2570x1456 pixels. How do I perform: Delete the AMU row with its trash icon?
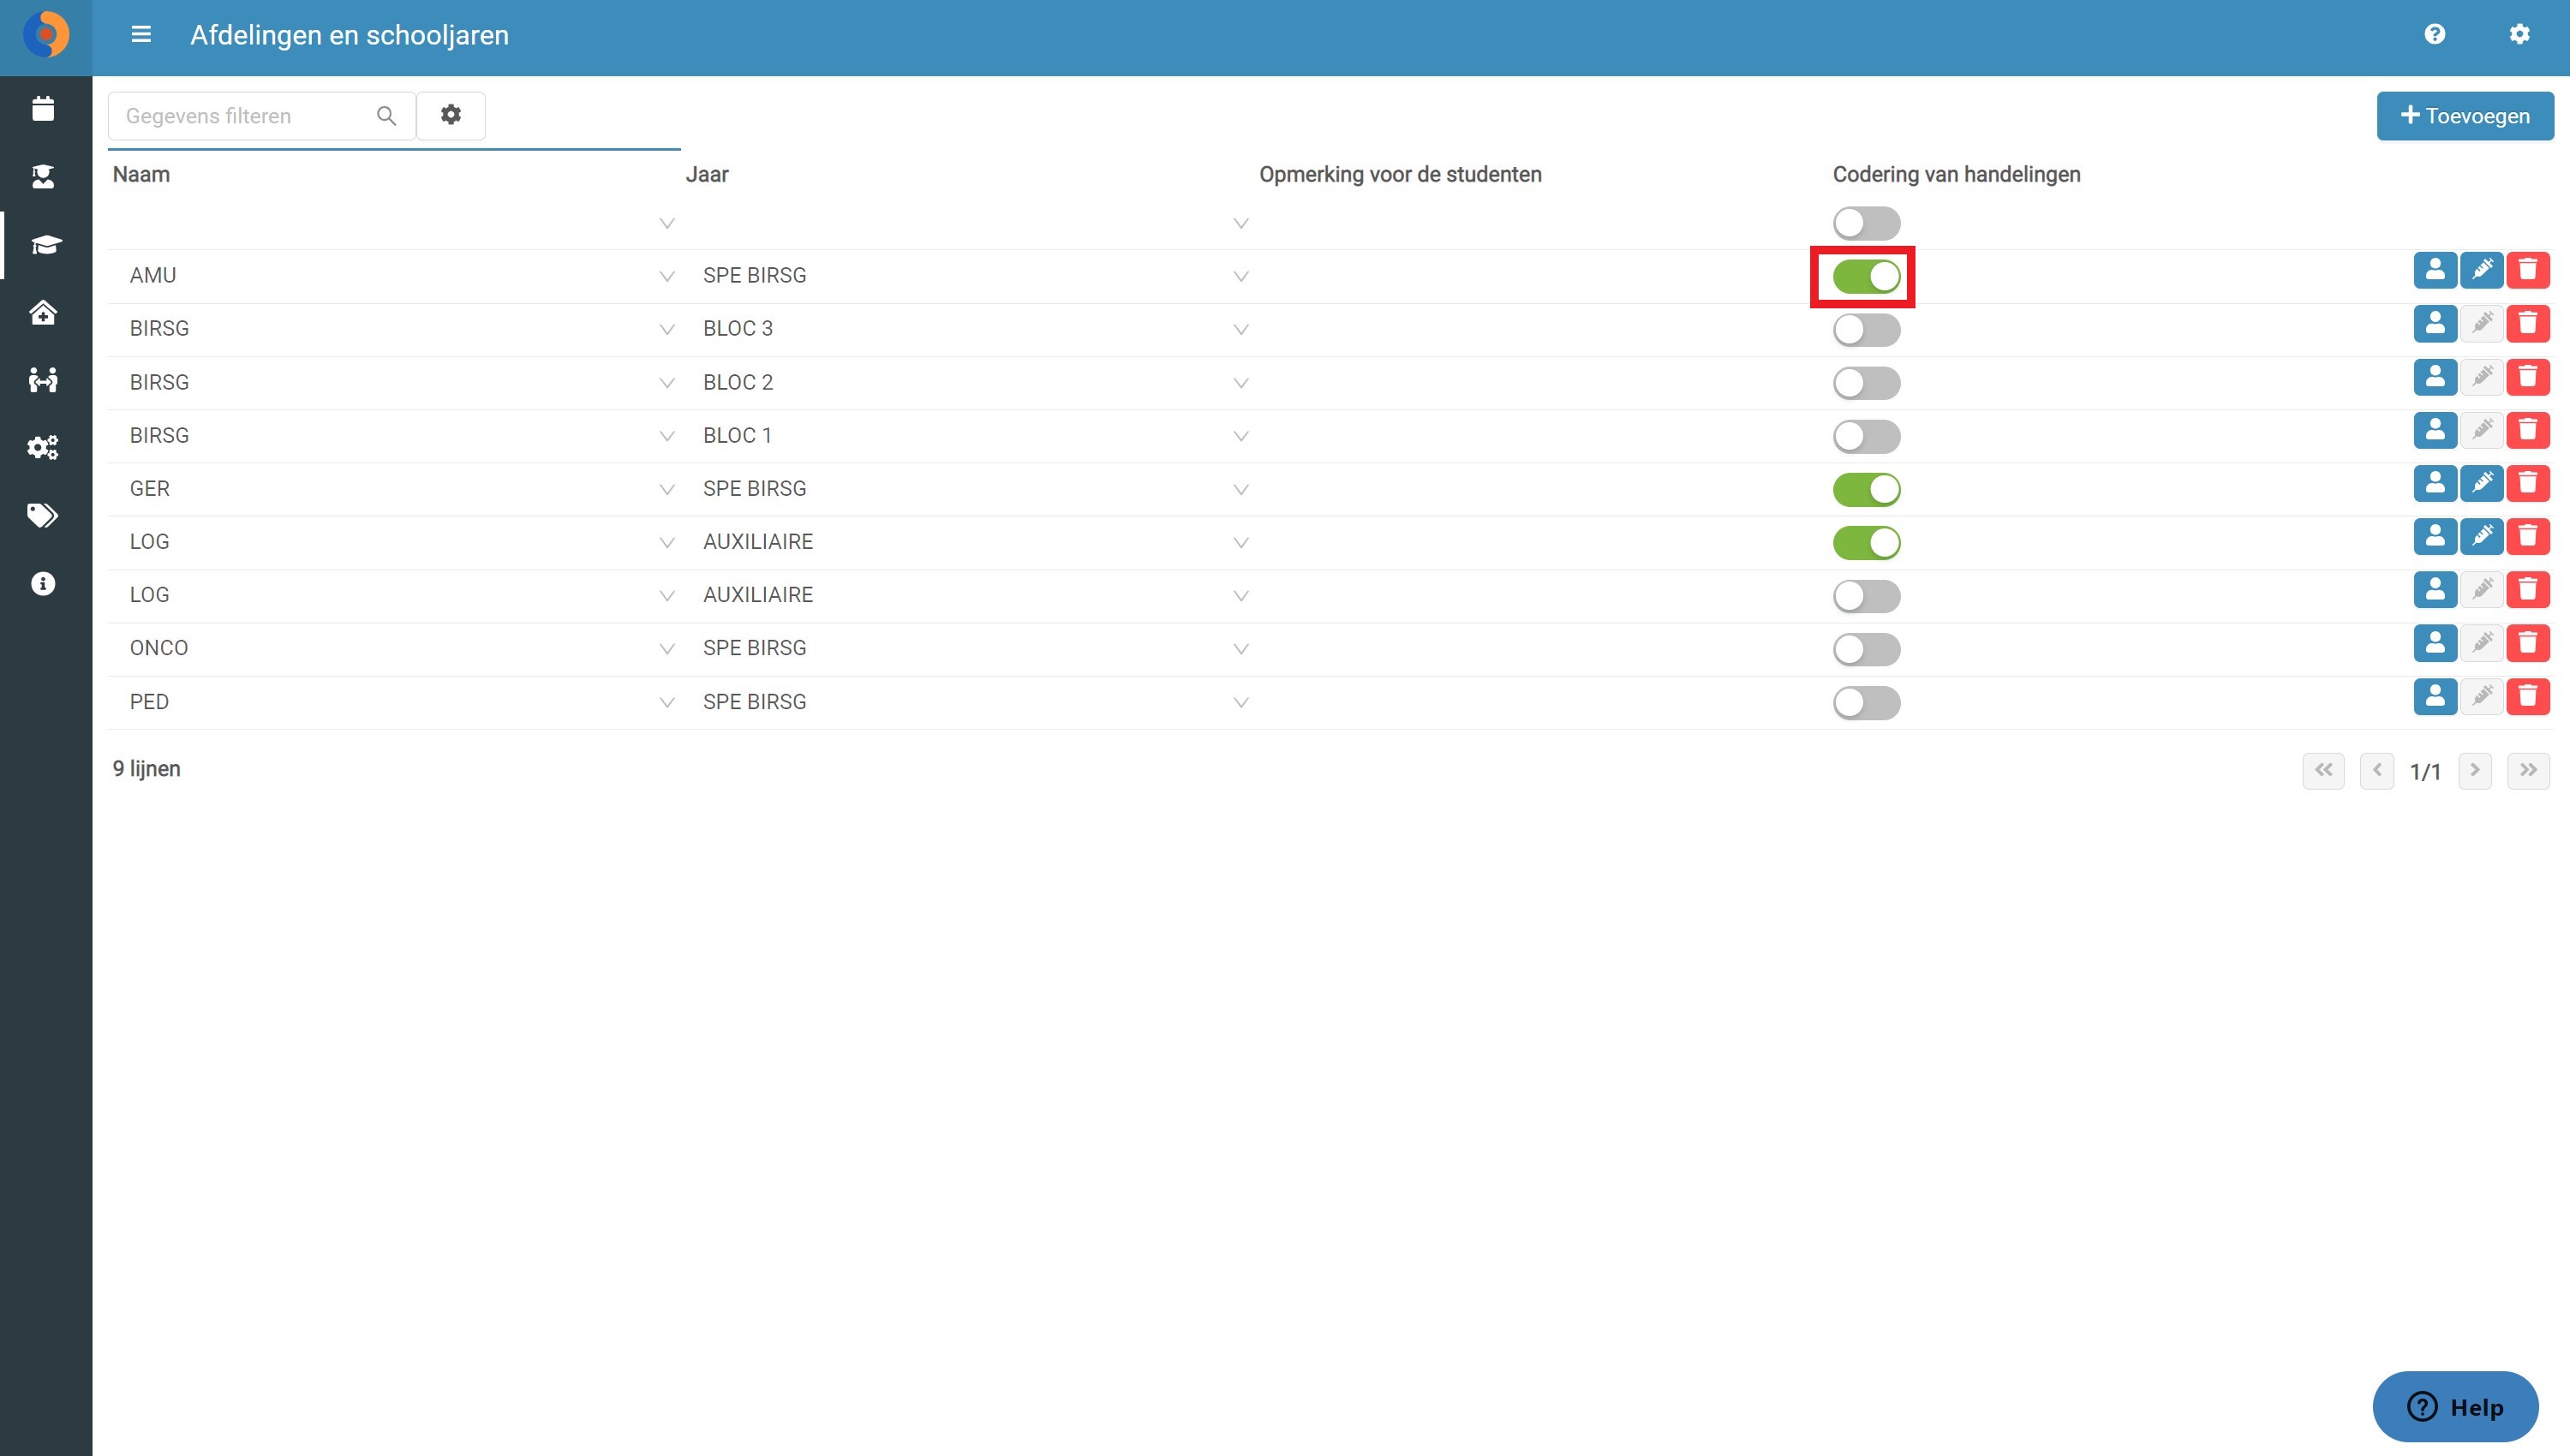pyautogui.click(x=2528, y=270)
